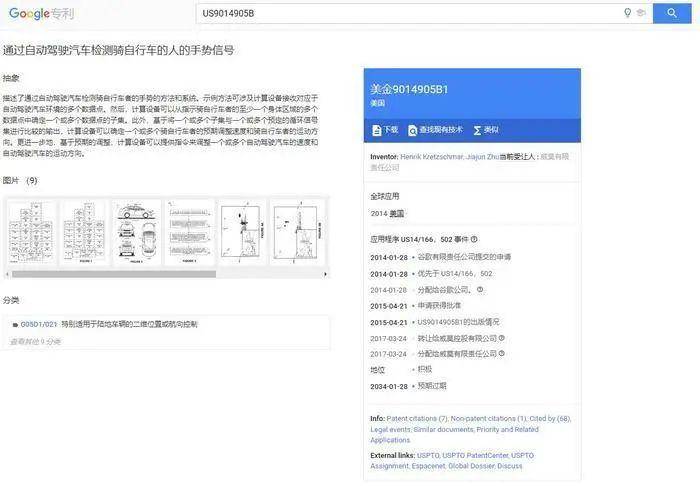Click the patent title 通过自动驾驶汽车检测骑自行车的人的手势信号

(x=118, y=50)
